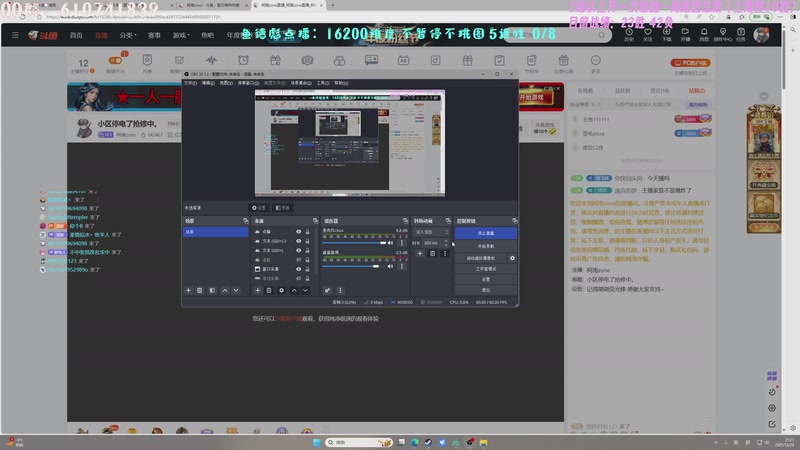Open Douyu hamburger menu icon

(15, 35)
